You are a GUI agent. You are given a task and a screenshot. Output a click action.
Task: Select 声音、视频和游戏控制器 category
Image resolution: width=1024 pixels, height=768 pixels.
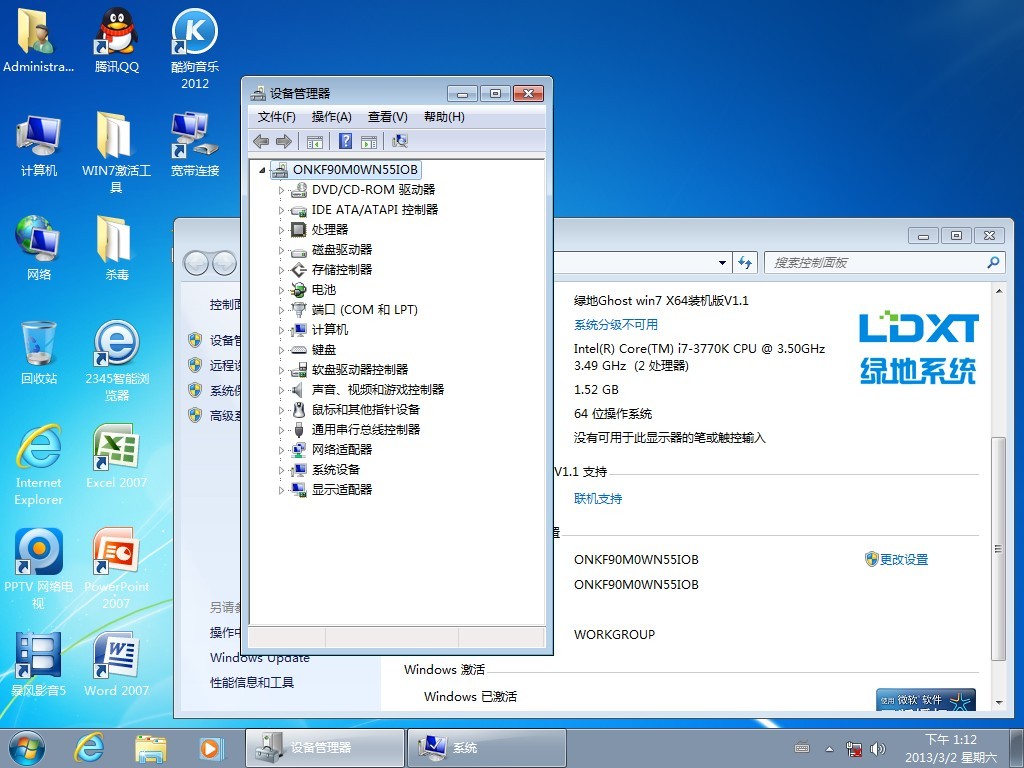coord(378,389)
